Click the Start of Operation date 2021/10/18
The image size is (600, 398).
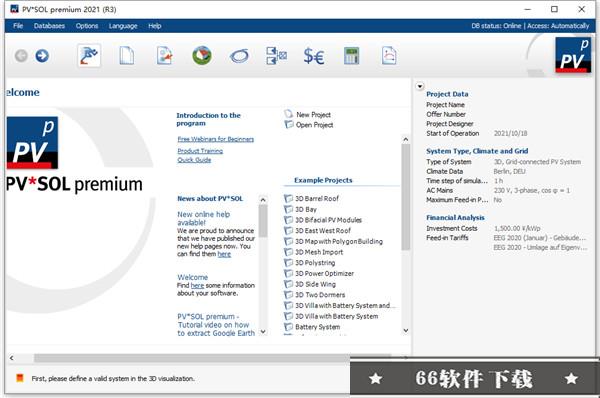coord(510,133)
